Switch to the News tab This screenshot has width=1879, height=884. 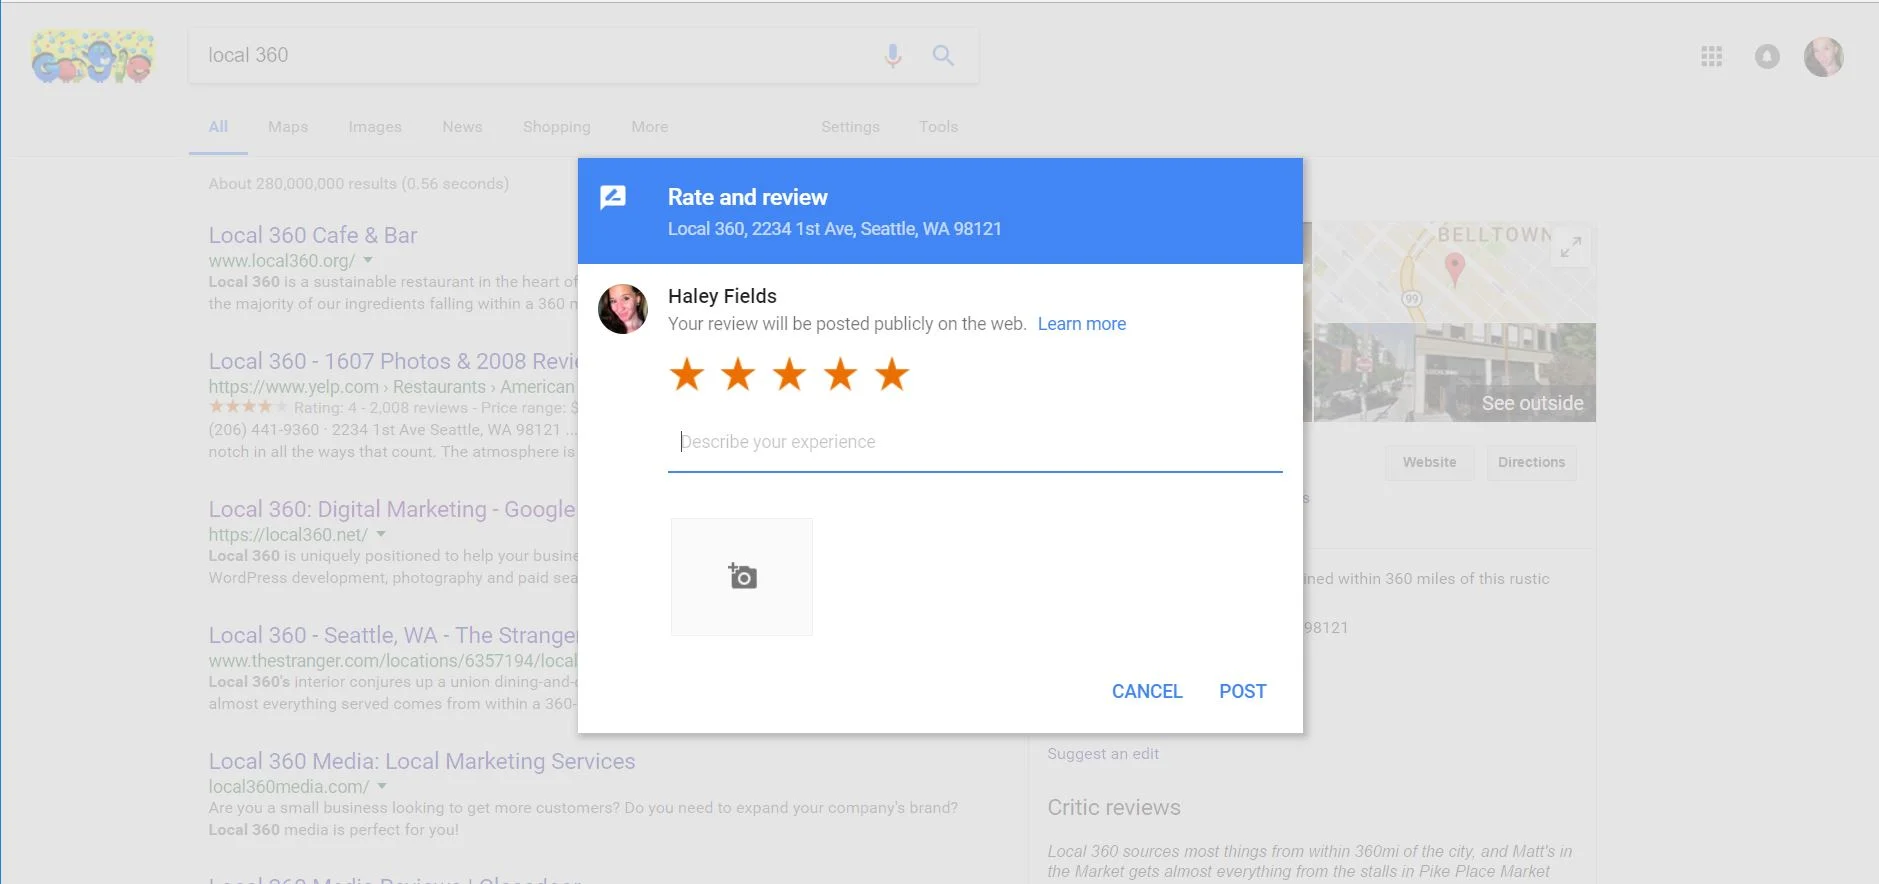click(x=462, y=127)
